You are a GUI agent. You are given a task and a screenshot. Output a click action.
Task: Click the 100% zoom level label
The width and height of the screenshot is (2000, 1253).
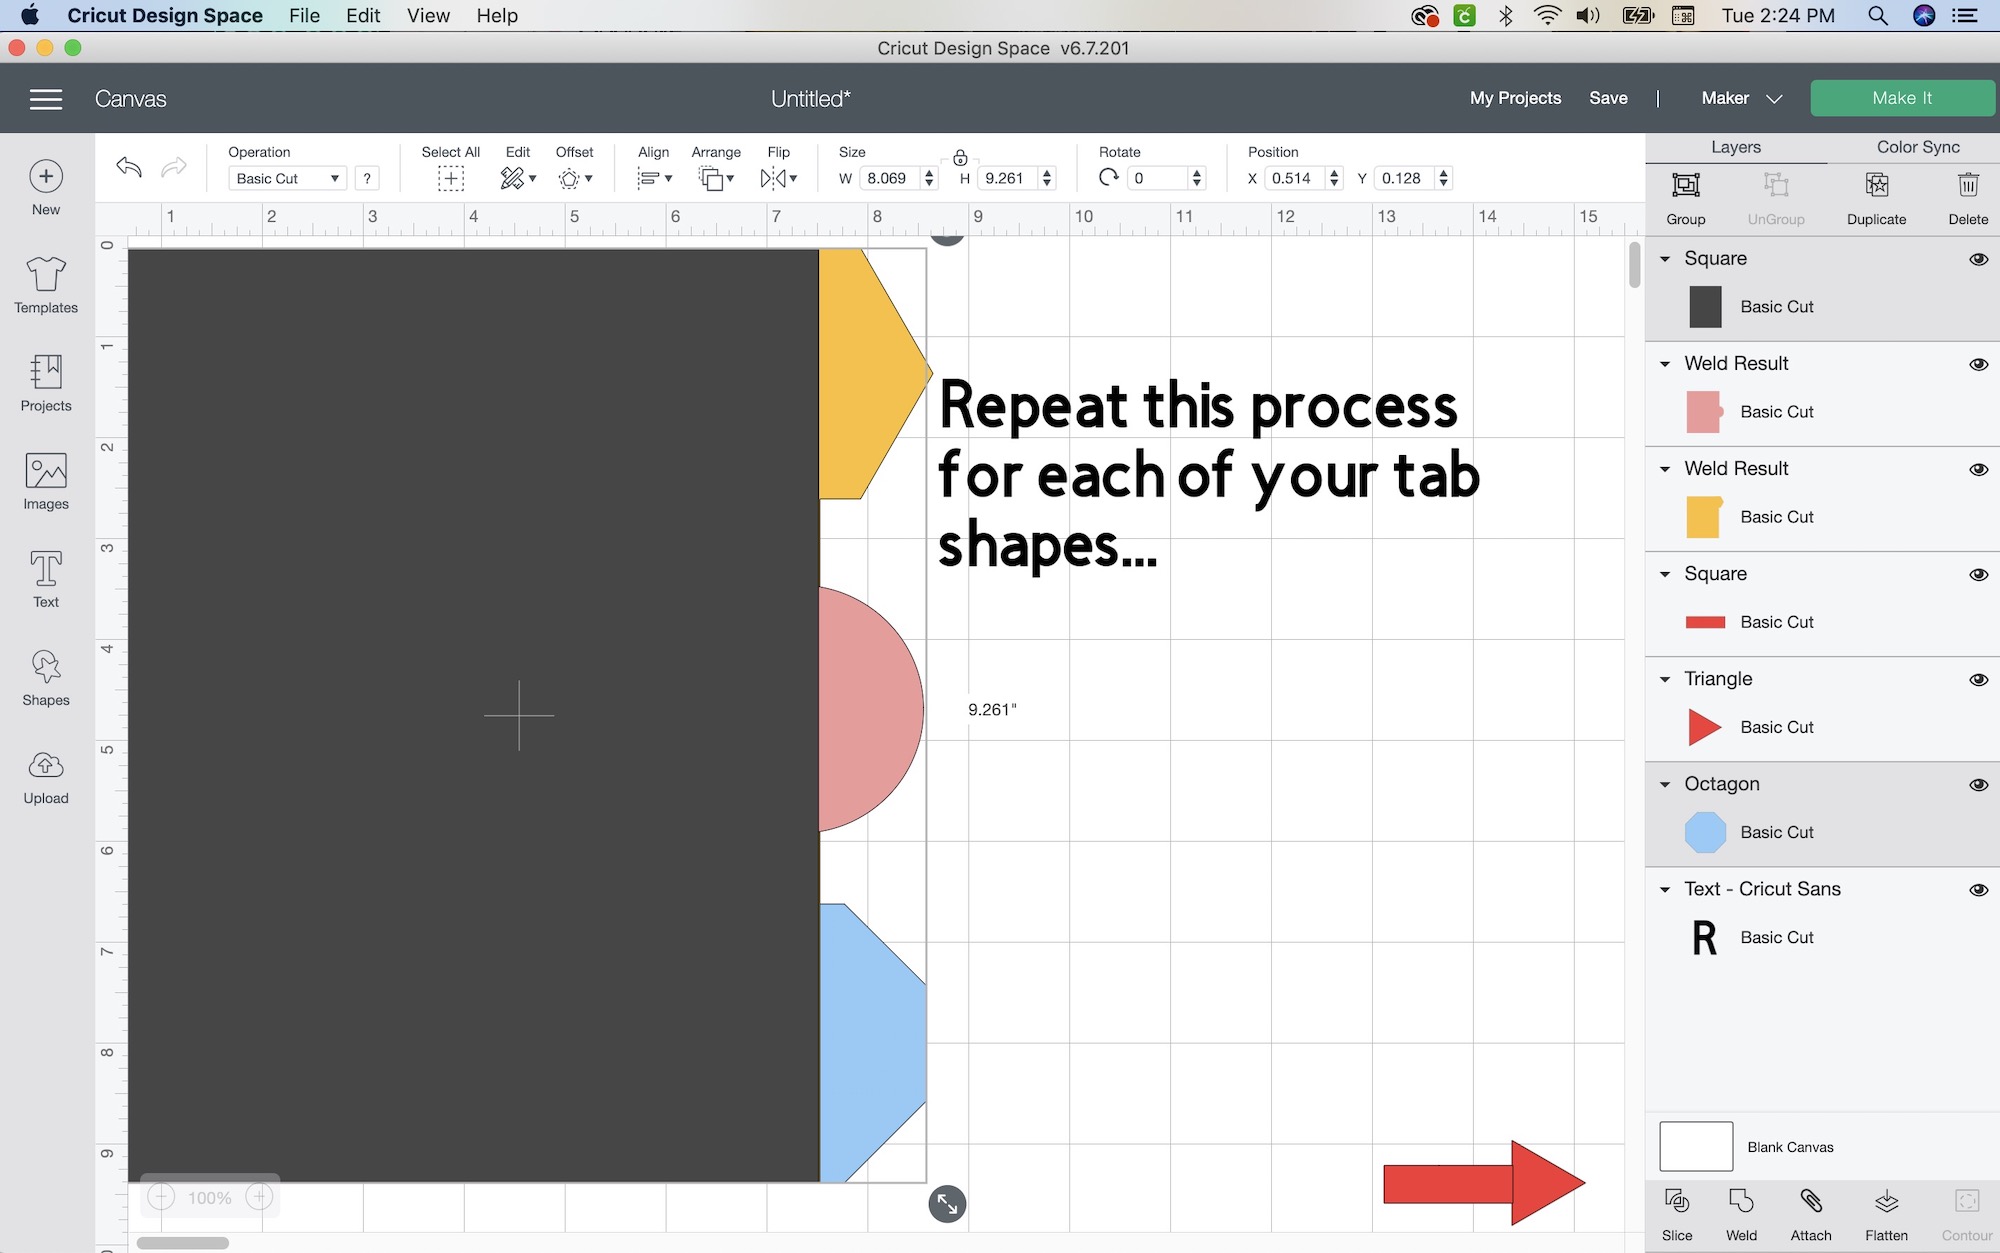[210, 1198]
